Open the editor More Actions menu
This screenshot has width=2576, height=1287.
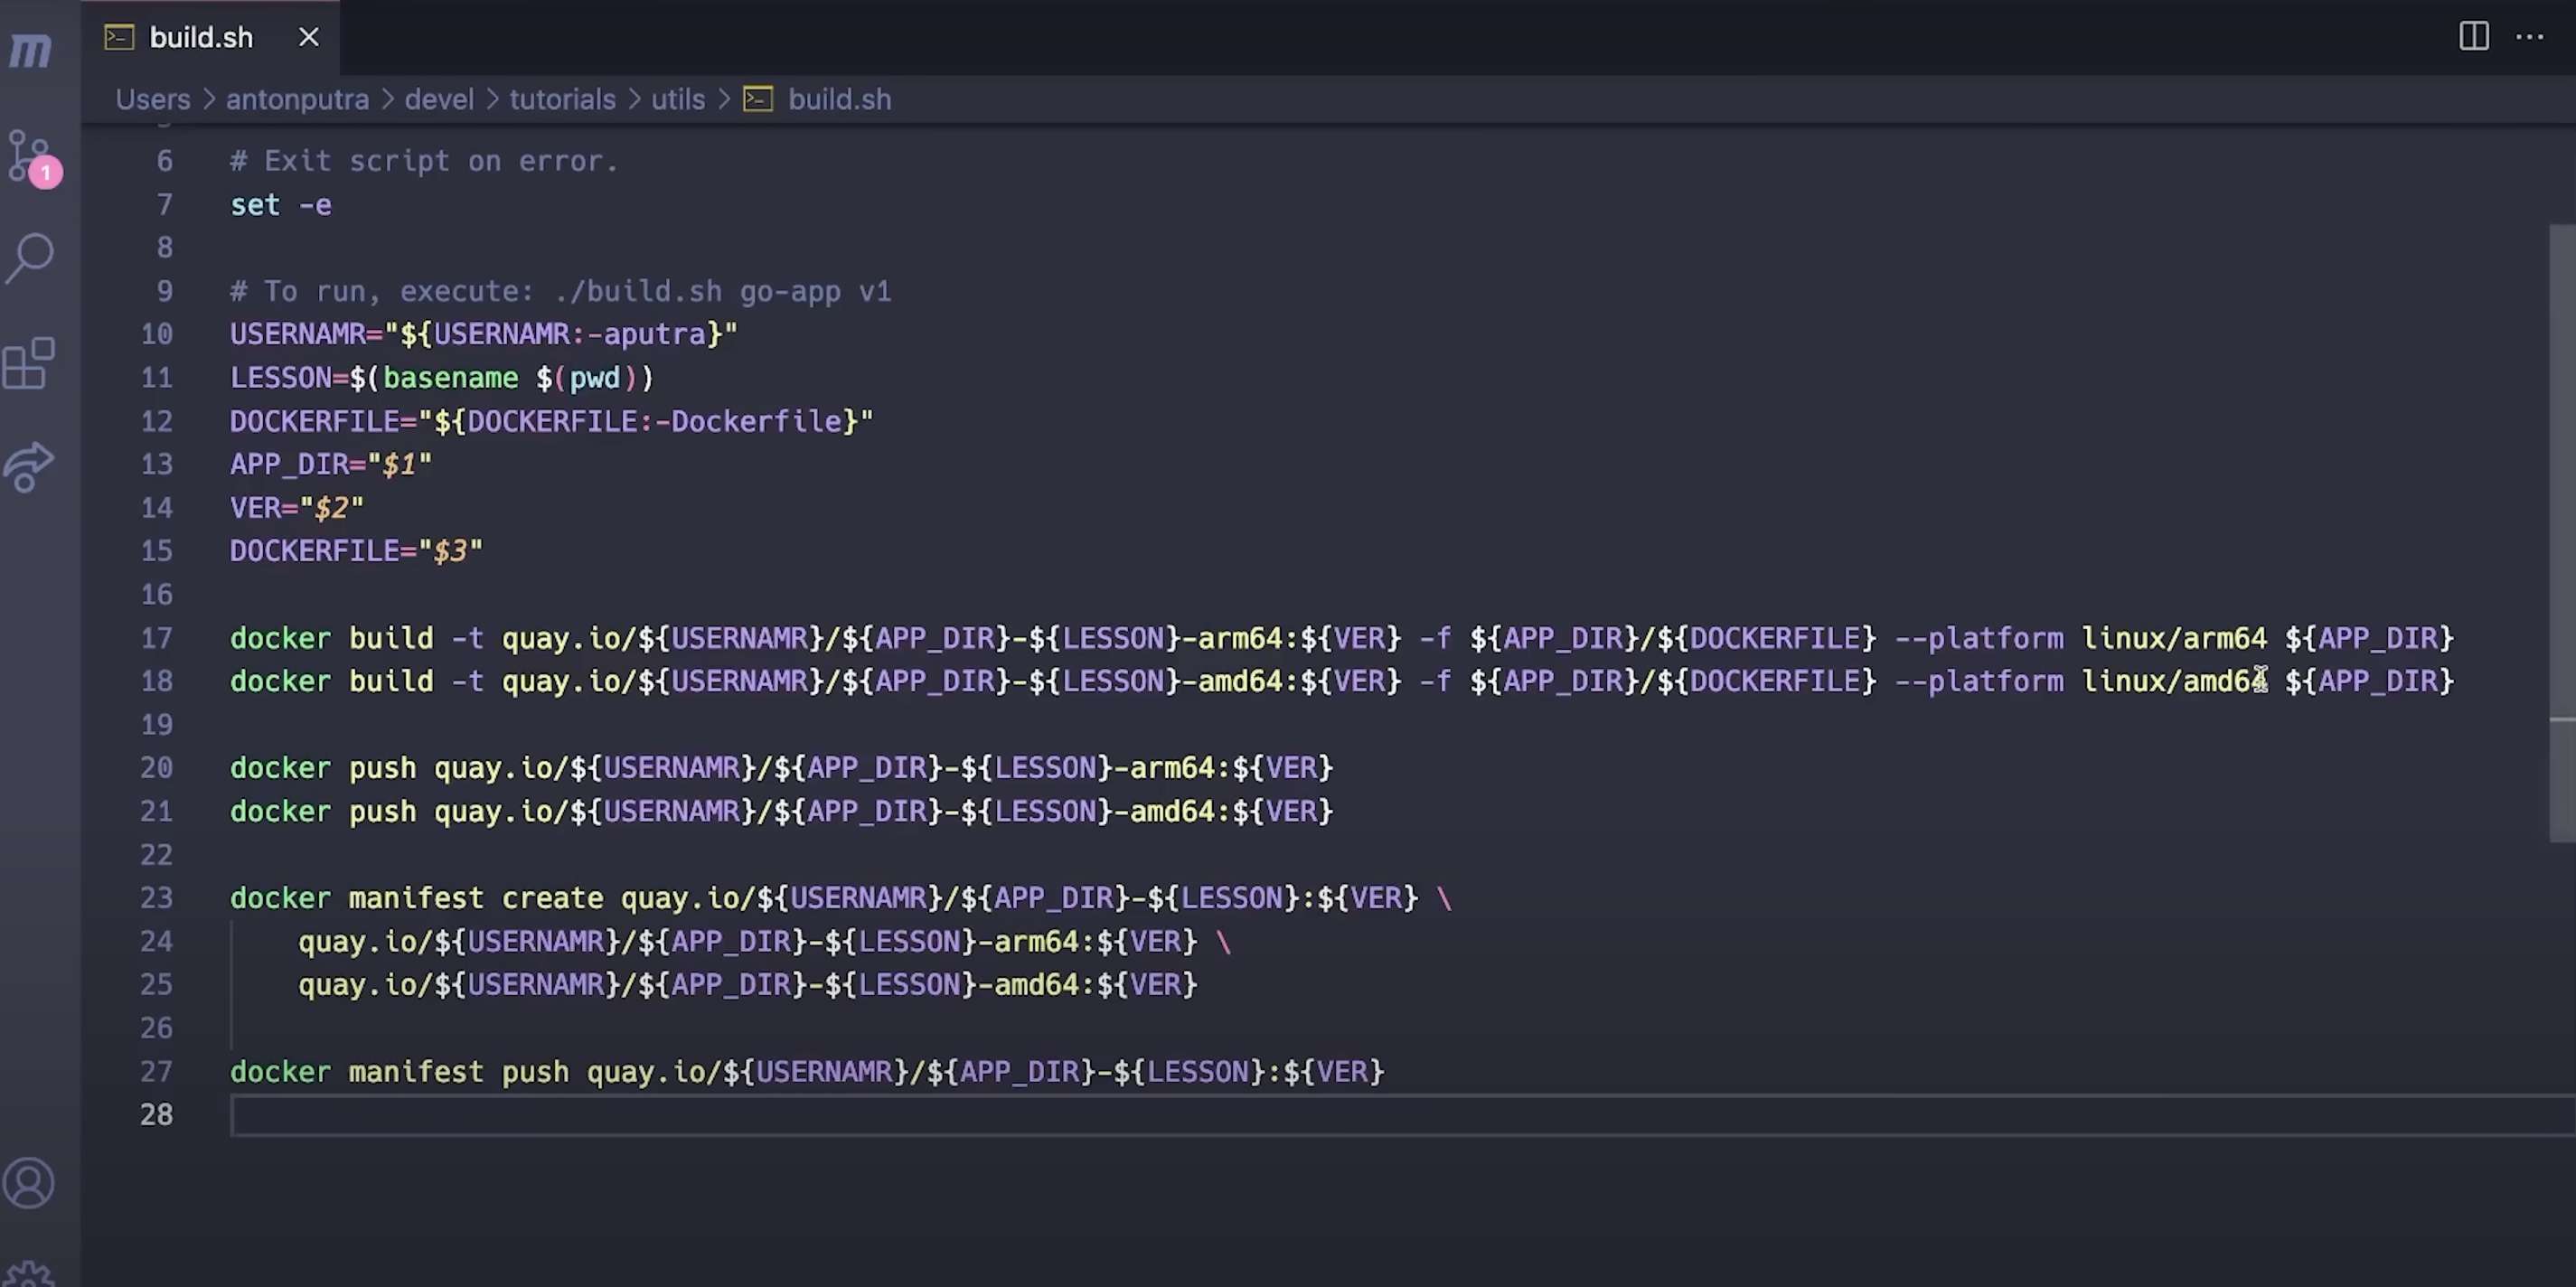[2529, 37]
